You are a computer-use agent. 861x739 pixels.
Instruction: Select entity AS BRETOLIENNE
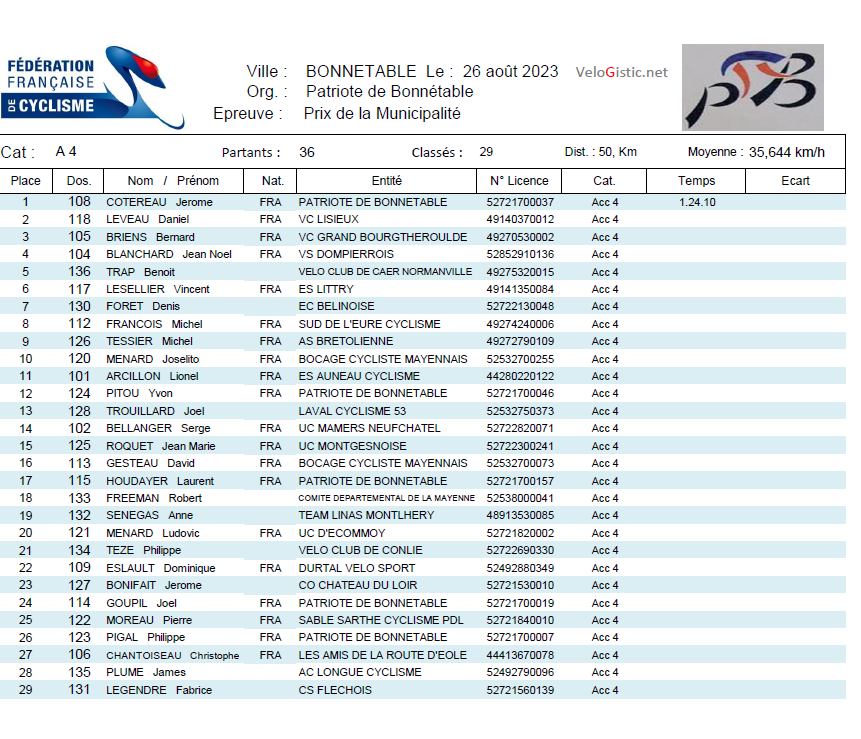point(345,341)
